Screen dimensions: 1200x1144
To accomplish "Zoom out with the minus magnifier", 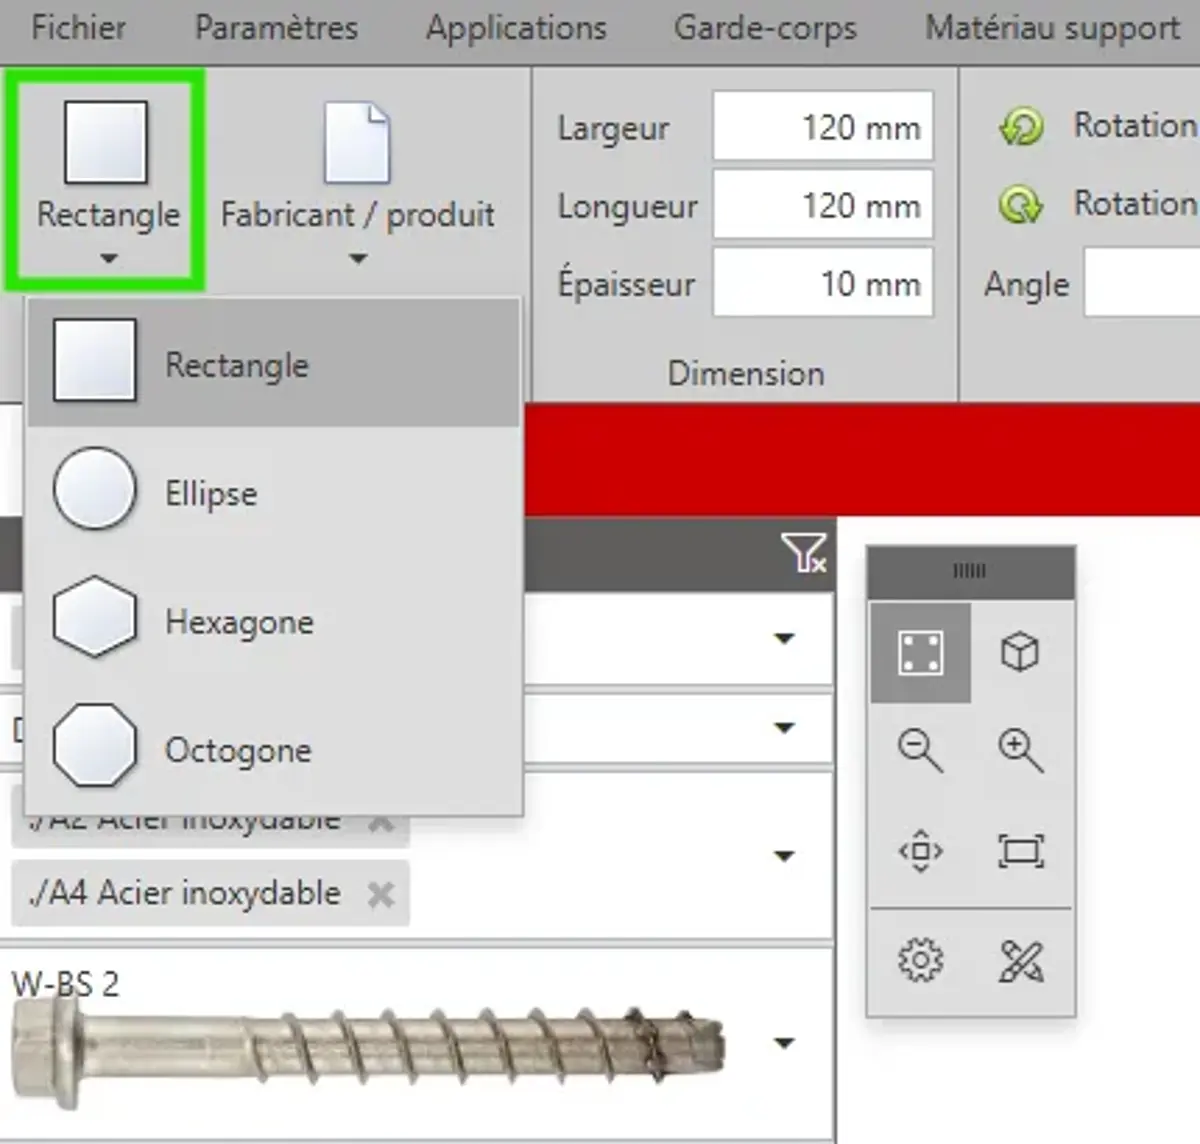I will click(920, 750).
